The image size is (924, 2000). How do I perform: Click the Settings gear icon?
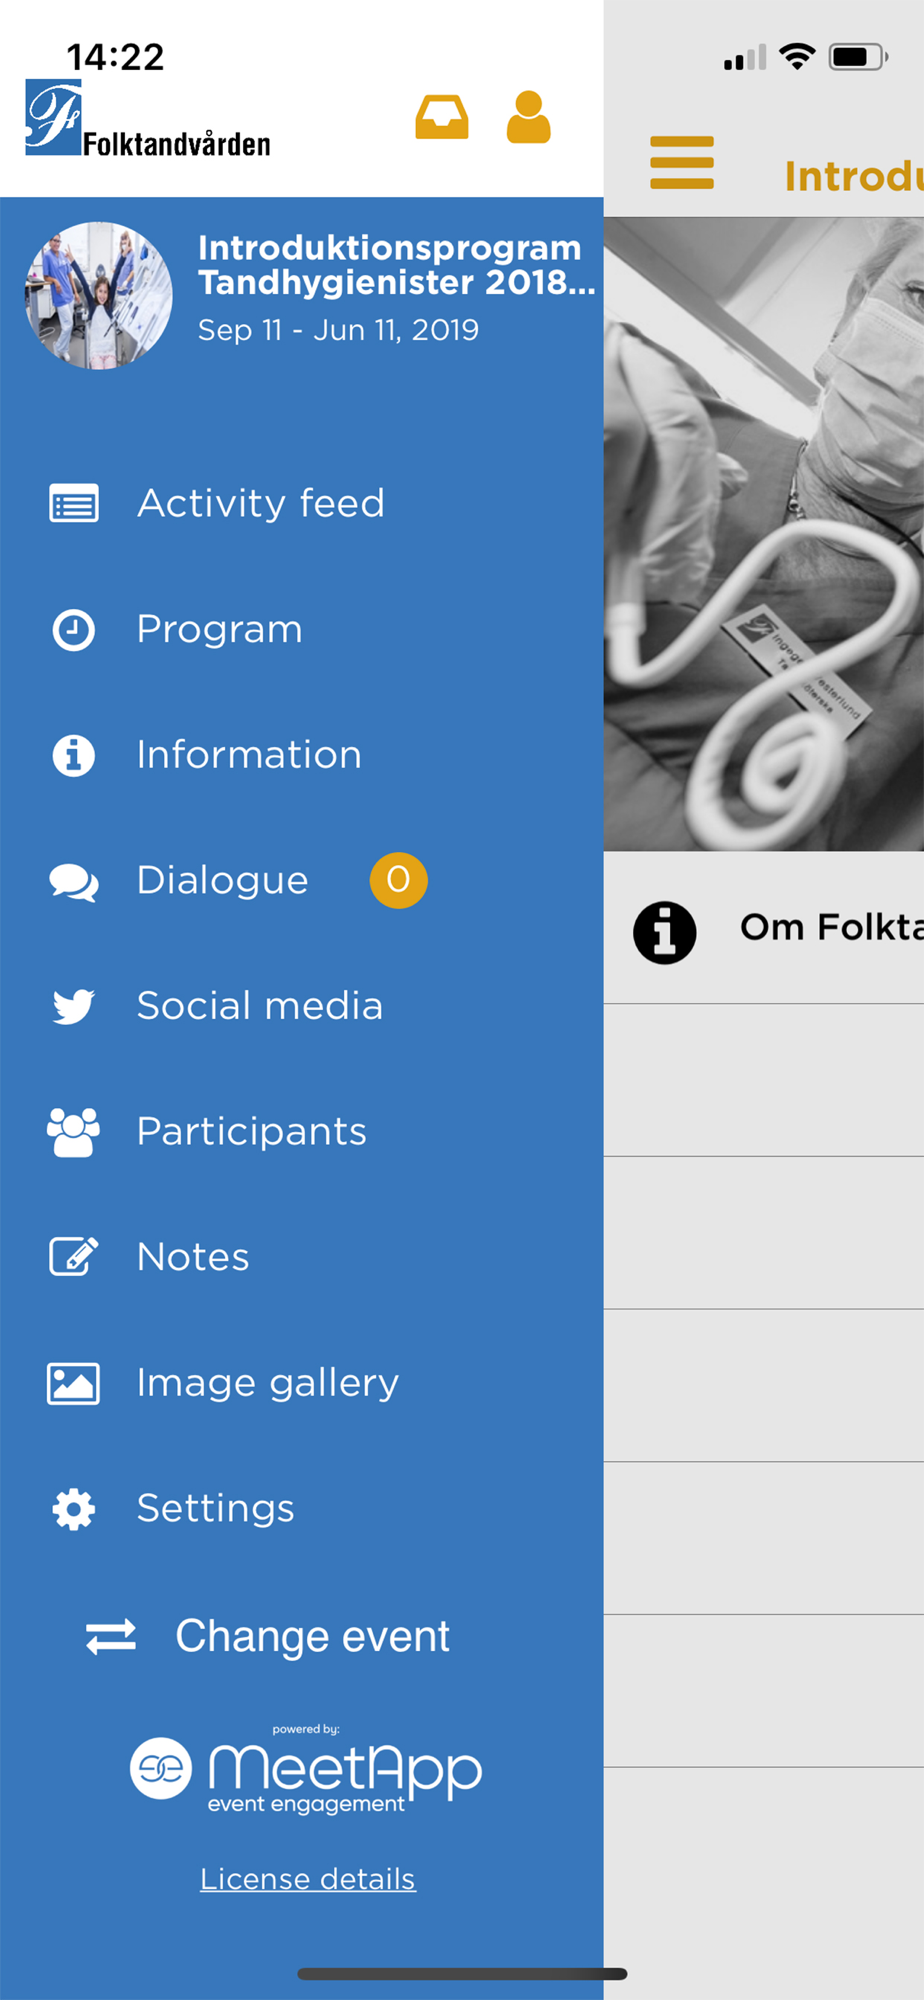point(74,1509)
